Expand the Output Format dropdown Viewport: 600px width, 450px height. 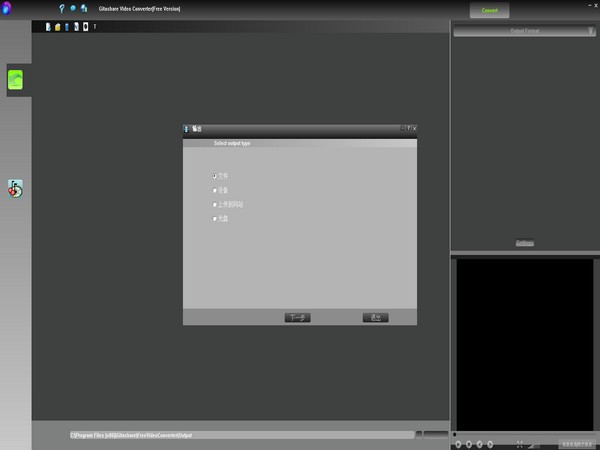tap(524, 32)
